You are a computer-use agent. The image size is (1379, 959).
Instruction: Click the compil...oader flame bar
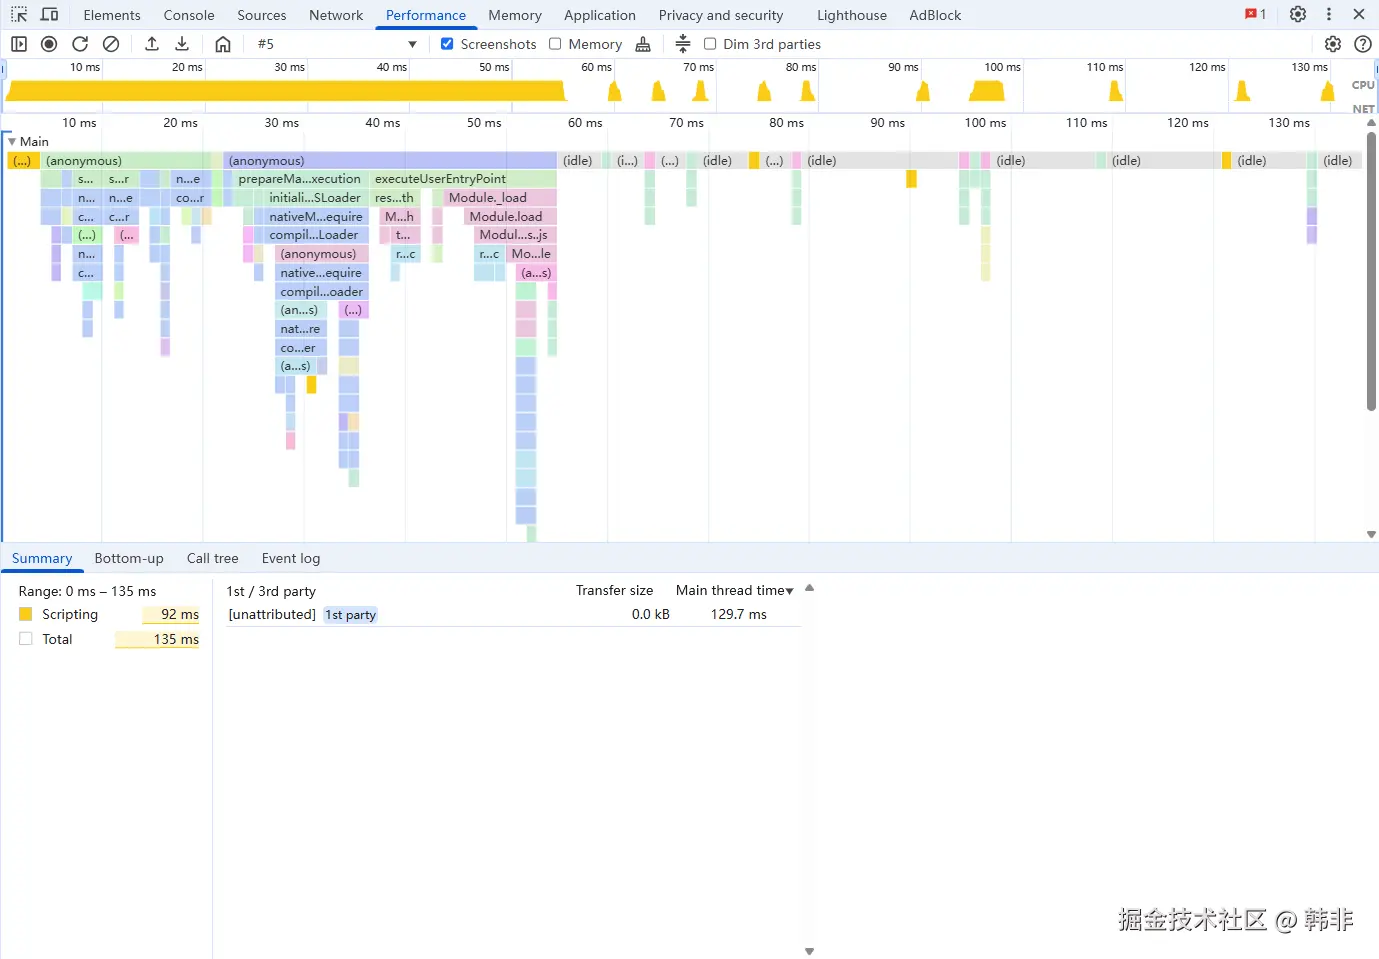pyautogui.click(x=322, y=292)
